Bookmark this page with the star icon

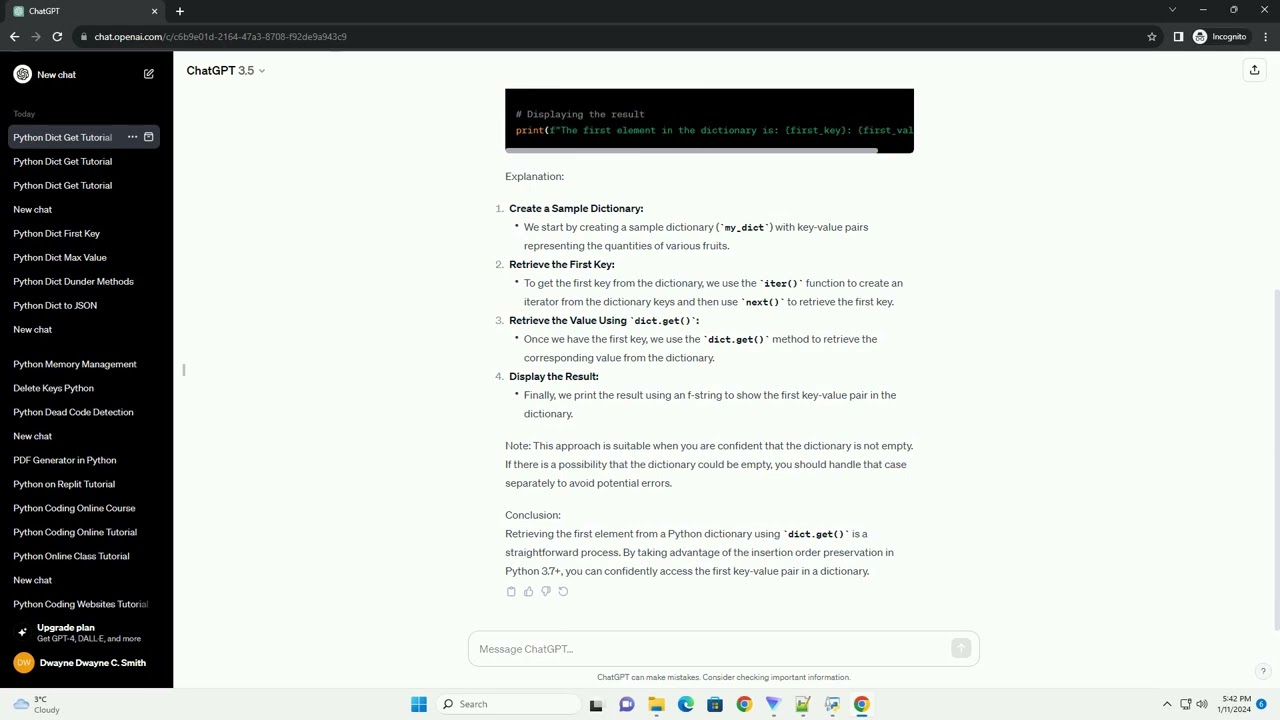[1152, 37]
